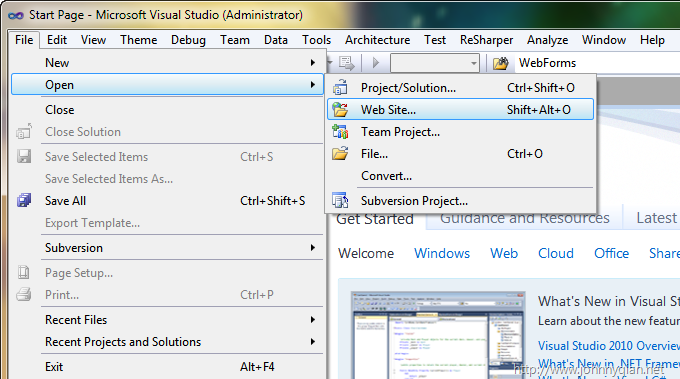Click the Team Project icon

tap(340, 132)
